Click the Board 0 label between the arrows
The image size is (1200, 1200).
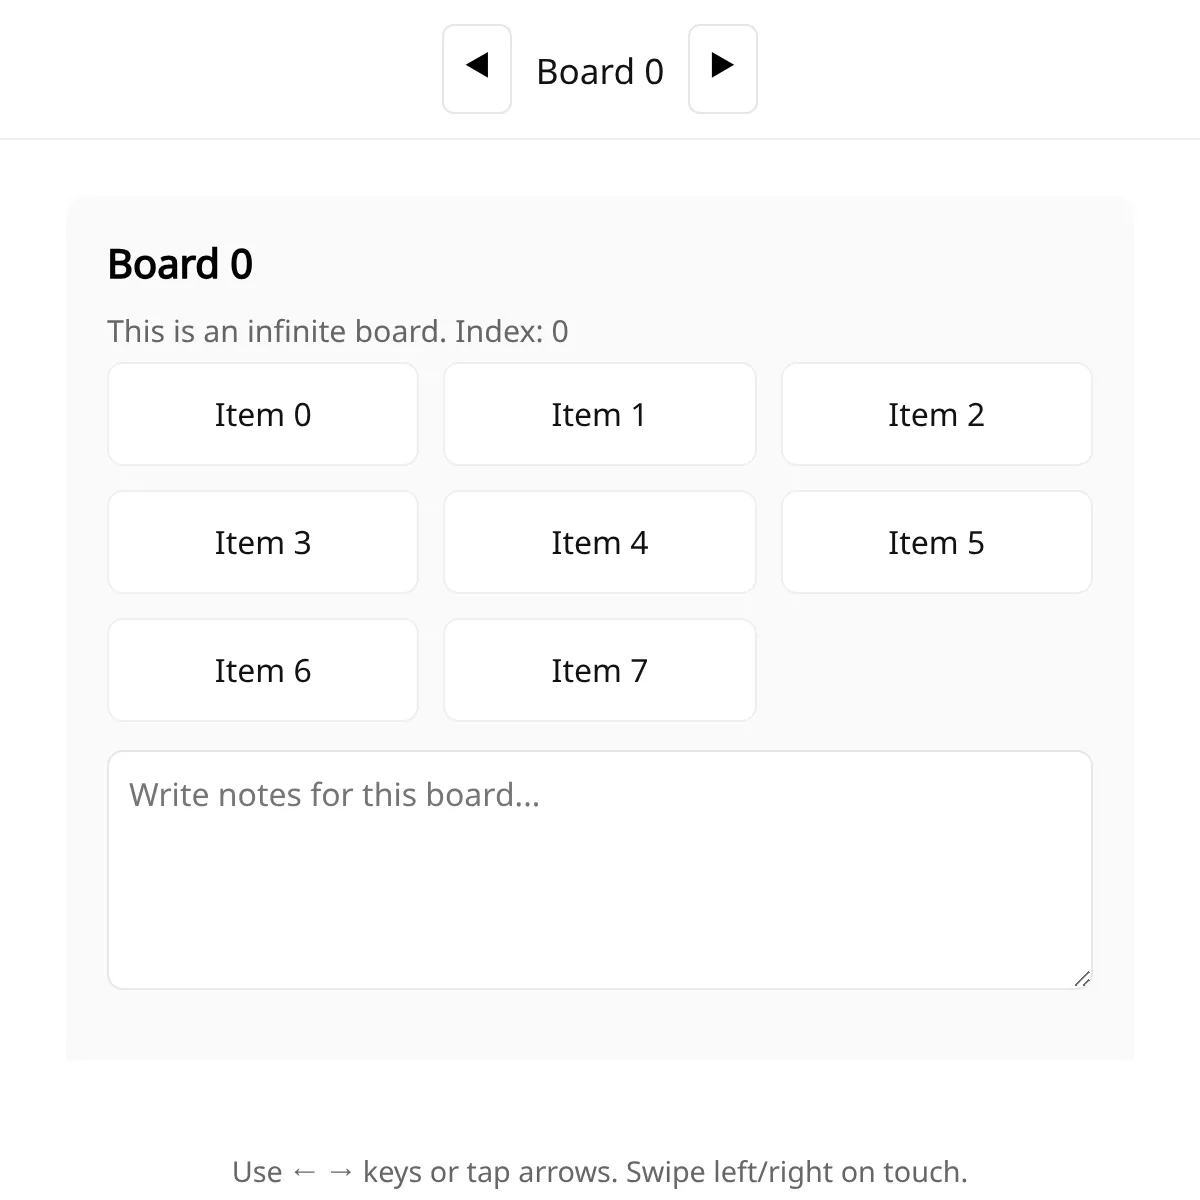[600, 72]
